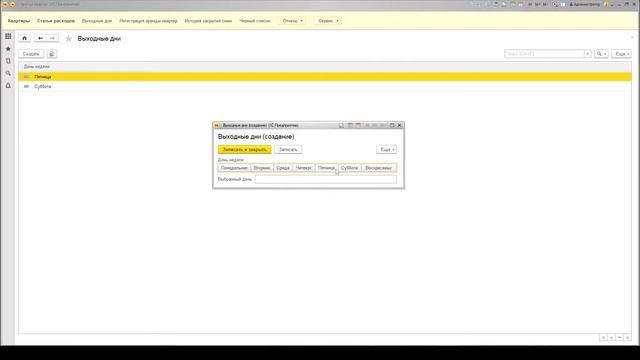This screenshot has width=640, height=360.
Task: Open Выходные дни in the top menu
Action: click(x=97, y=21)
